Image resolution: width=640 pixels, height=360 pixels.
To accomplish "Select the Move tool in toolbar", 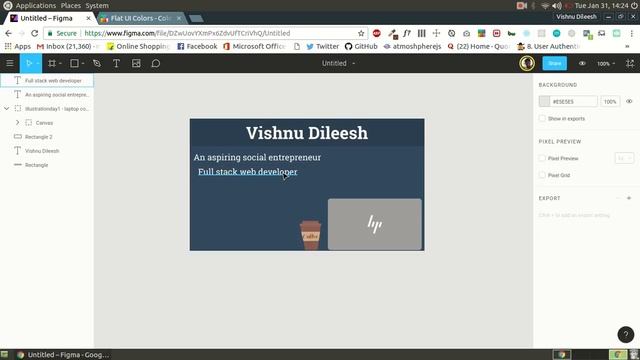I will point(28,63).
